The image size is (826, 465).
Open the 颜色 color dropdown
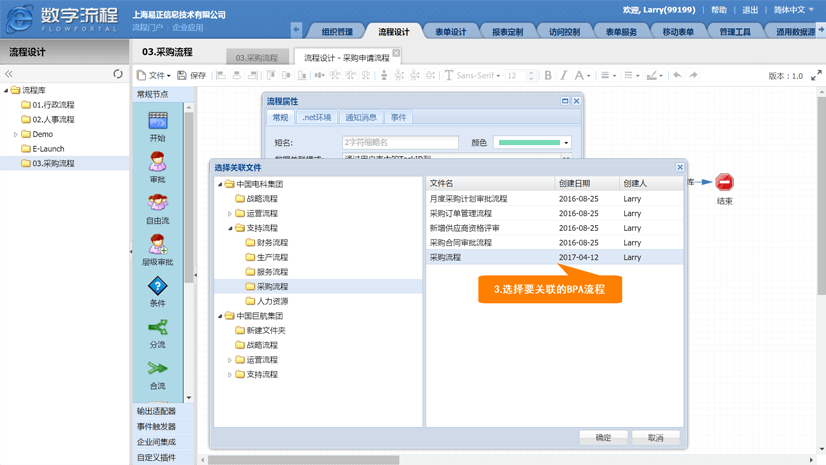point(565,143)
